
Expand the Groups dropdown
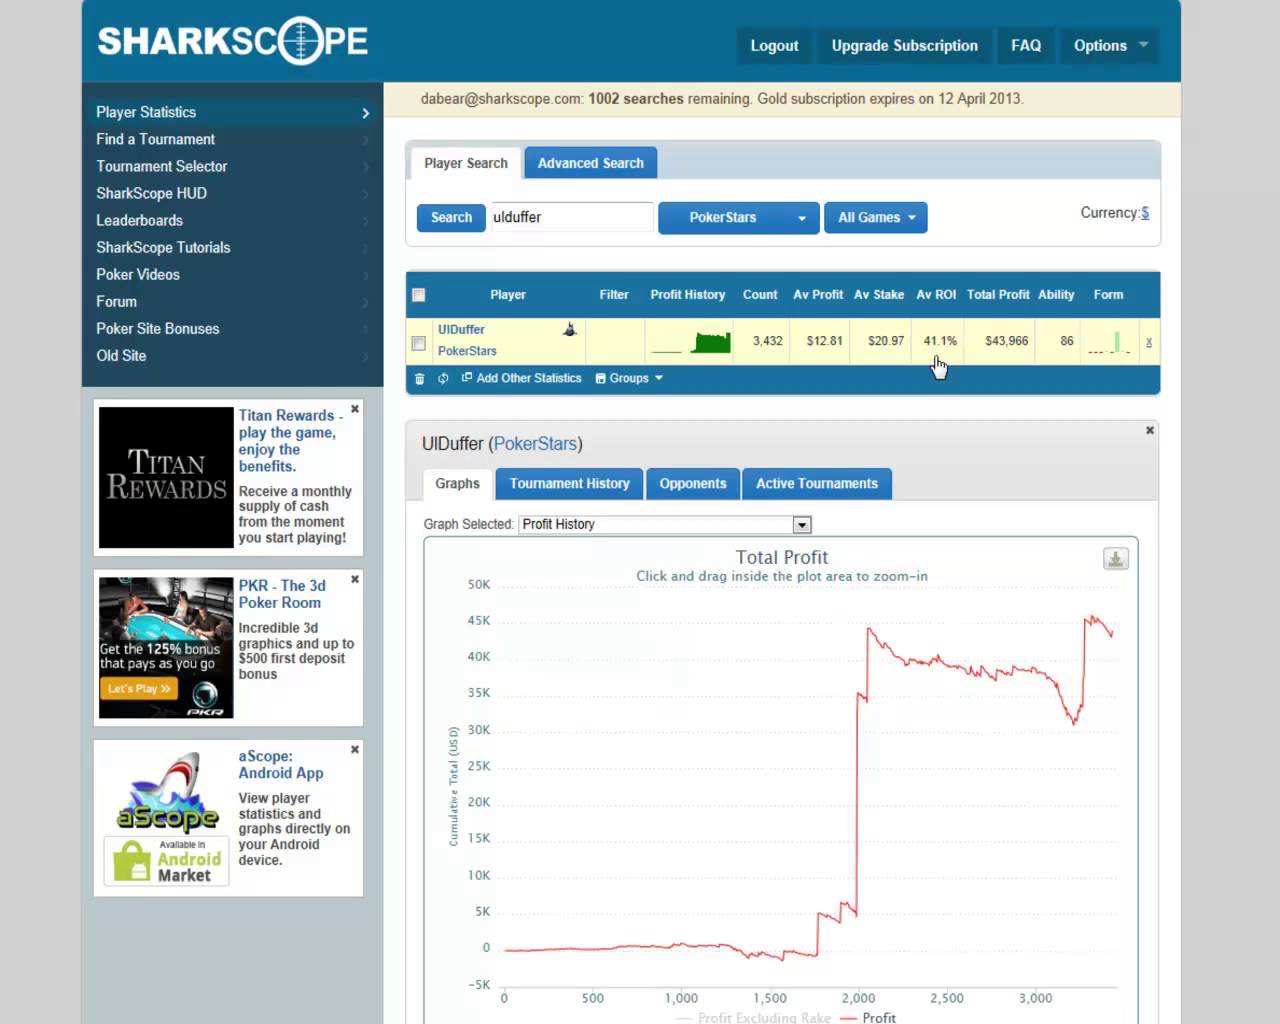[x=629, y=379]
